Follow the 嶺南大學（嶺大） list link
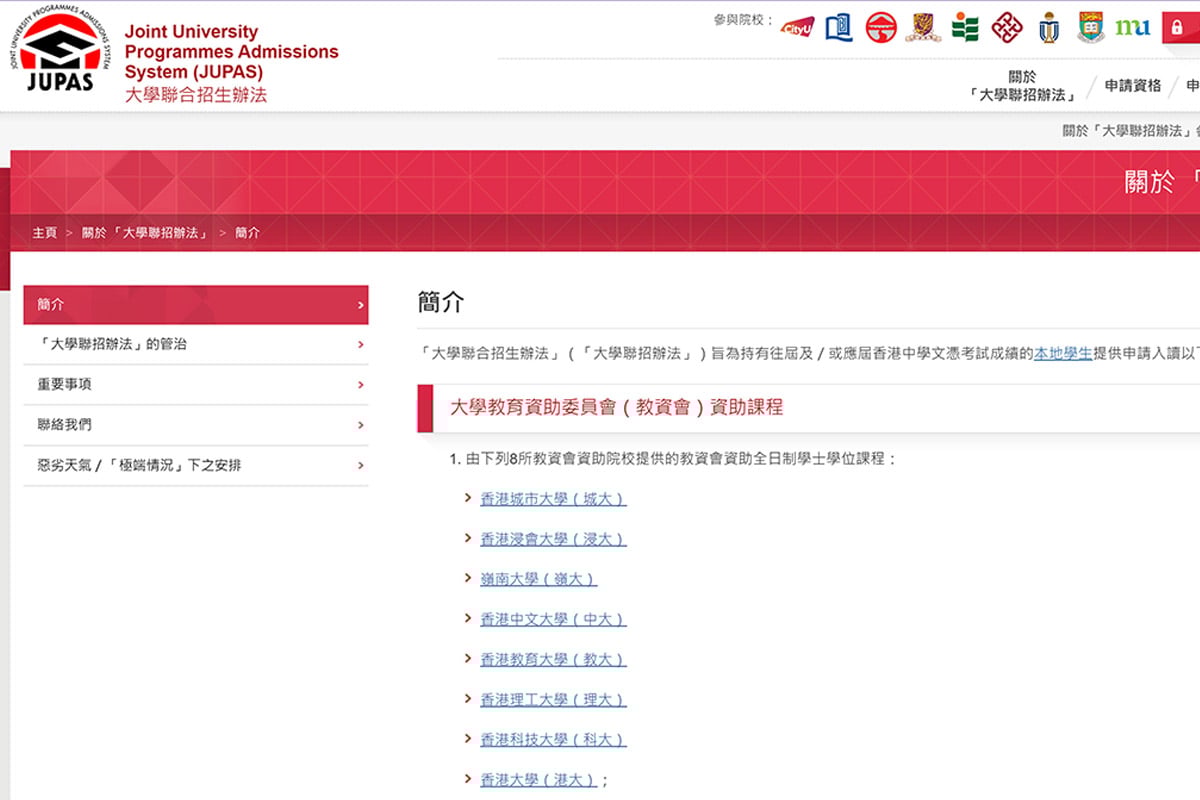This screenshot has height=800, width=1200. [538, 579]
